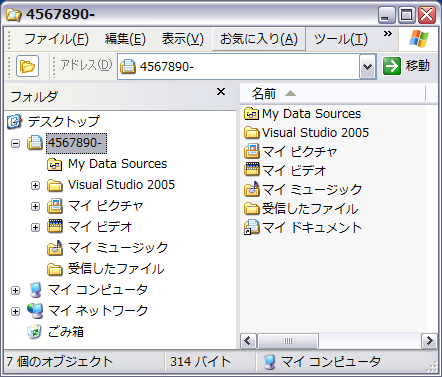Click the title bar folder icon
The image size is (442, 377).
coord(14,14)
